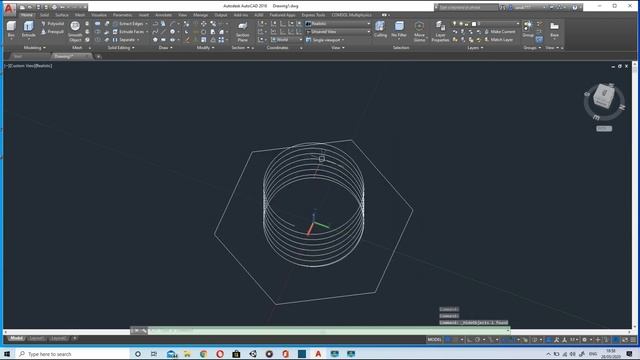Open the World UCS dropdown
The width and height of the screenshot is (640, 360).
tap(287, 40)
